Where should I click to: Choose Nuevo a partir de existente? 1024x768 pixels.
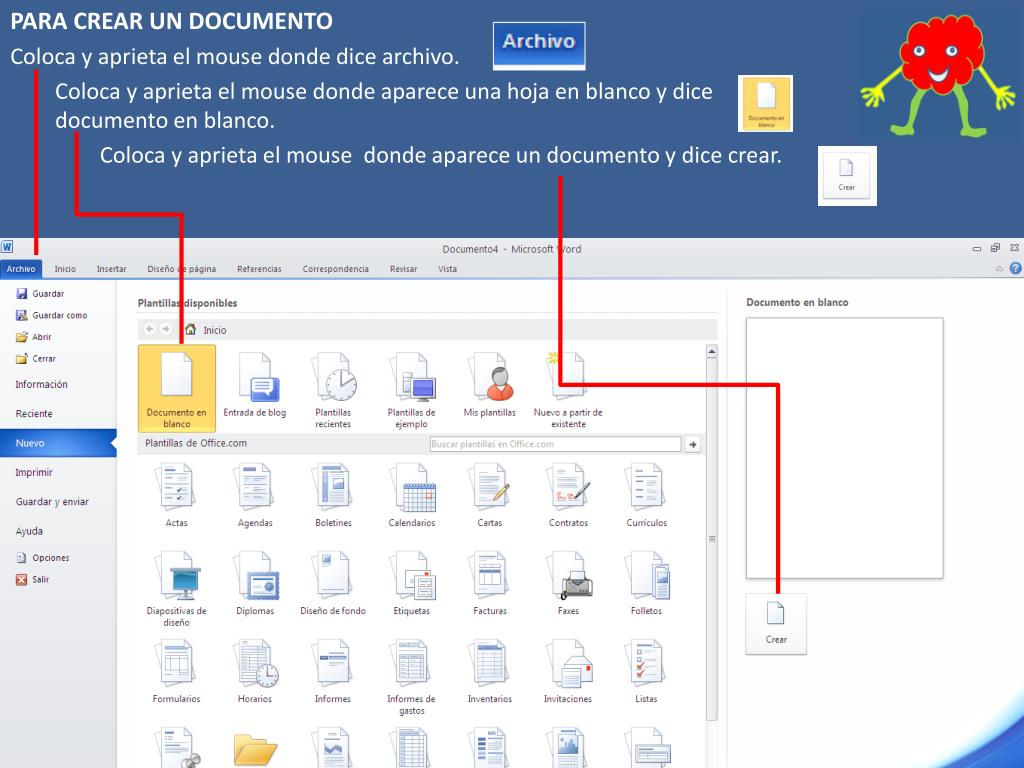[x=568, y=390]
